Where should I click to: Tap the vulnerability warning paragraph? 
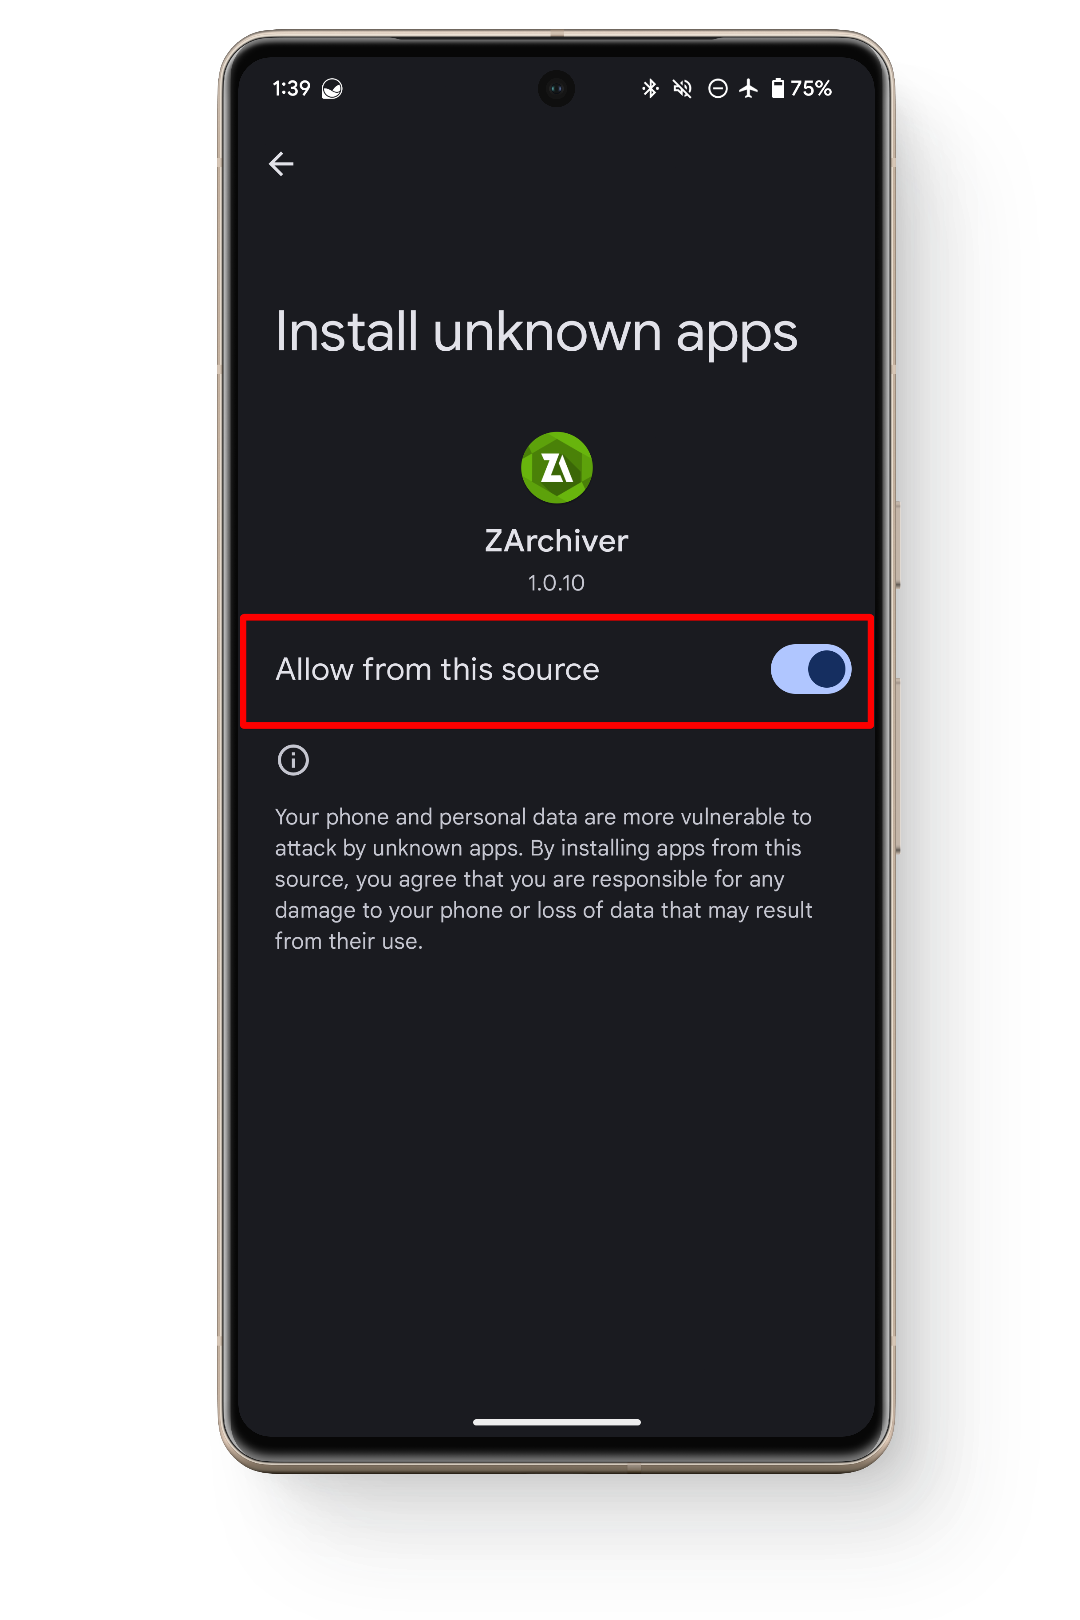coord(544,879)
